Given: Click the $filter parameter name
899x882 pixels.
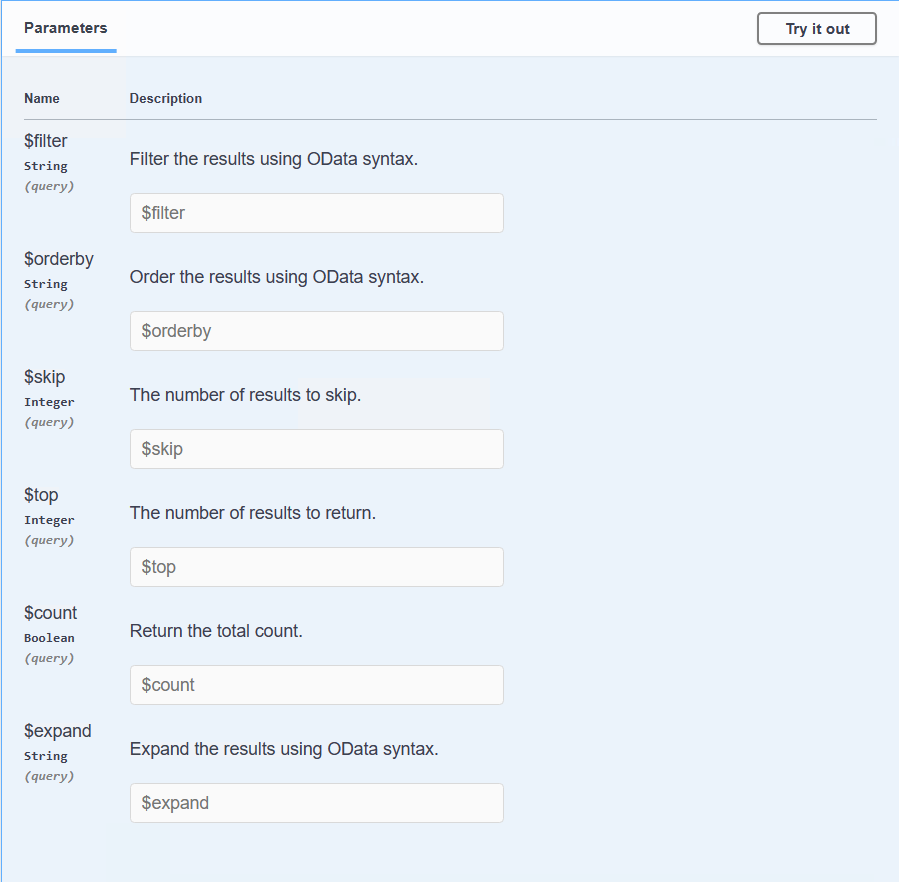Looking at the screenshot, I should pos(46,141).
